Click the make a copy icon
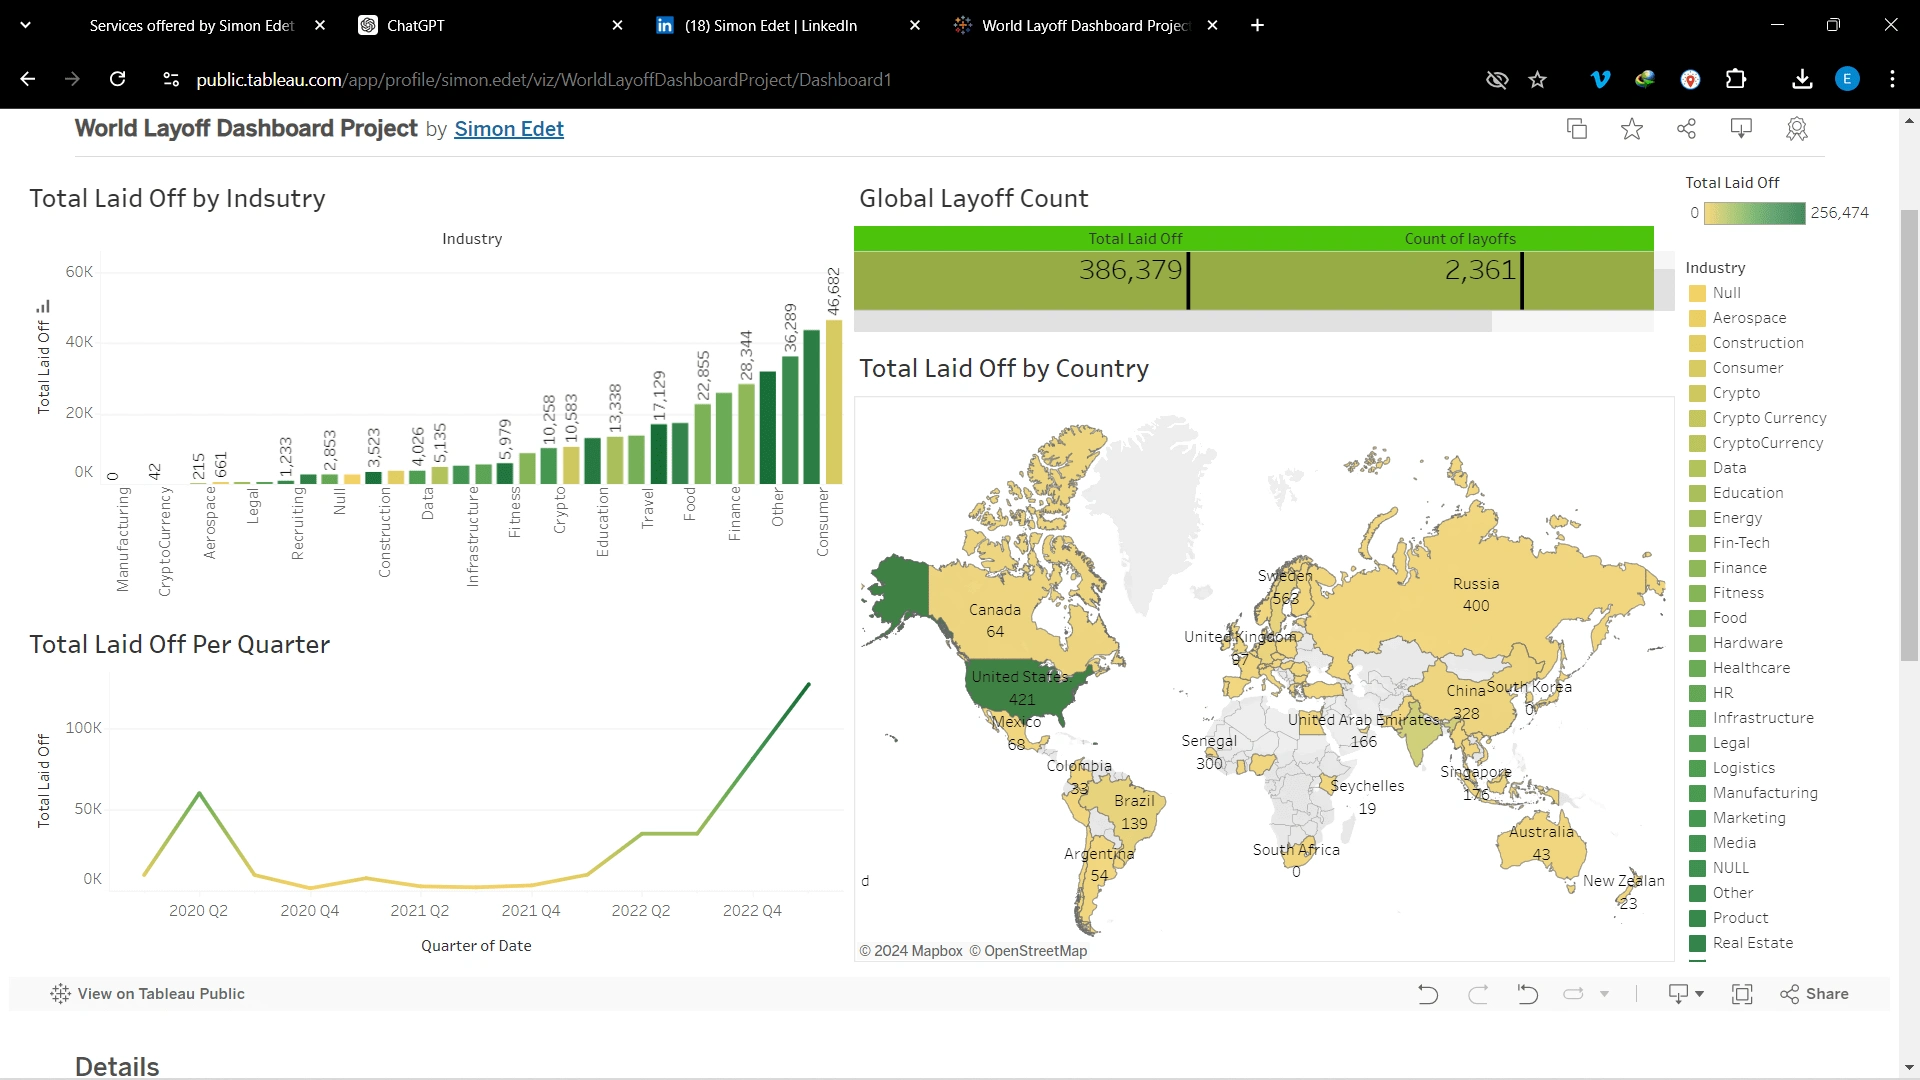 tap(1577, 129)
